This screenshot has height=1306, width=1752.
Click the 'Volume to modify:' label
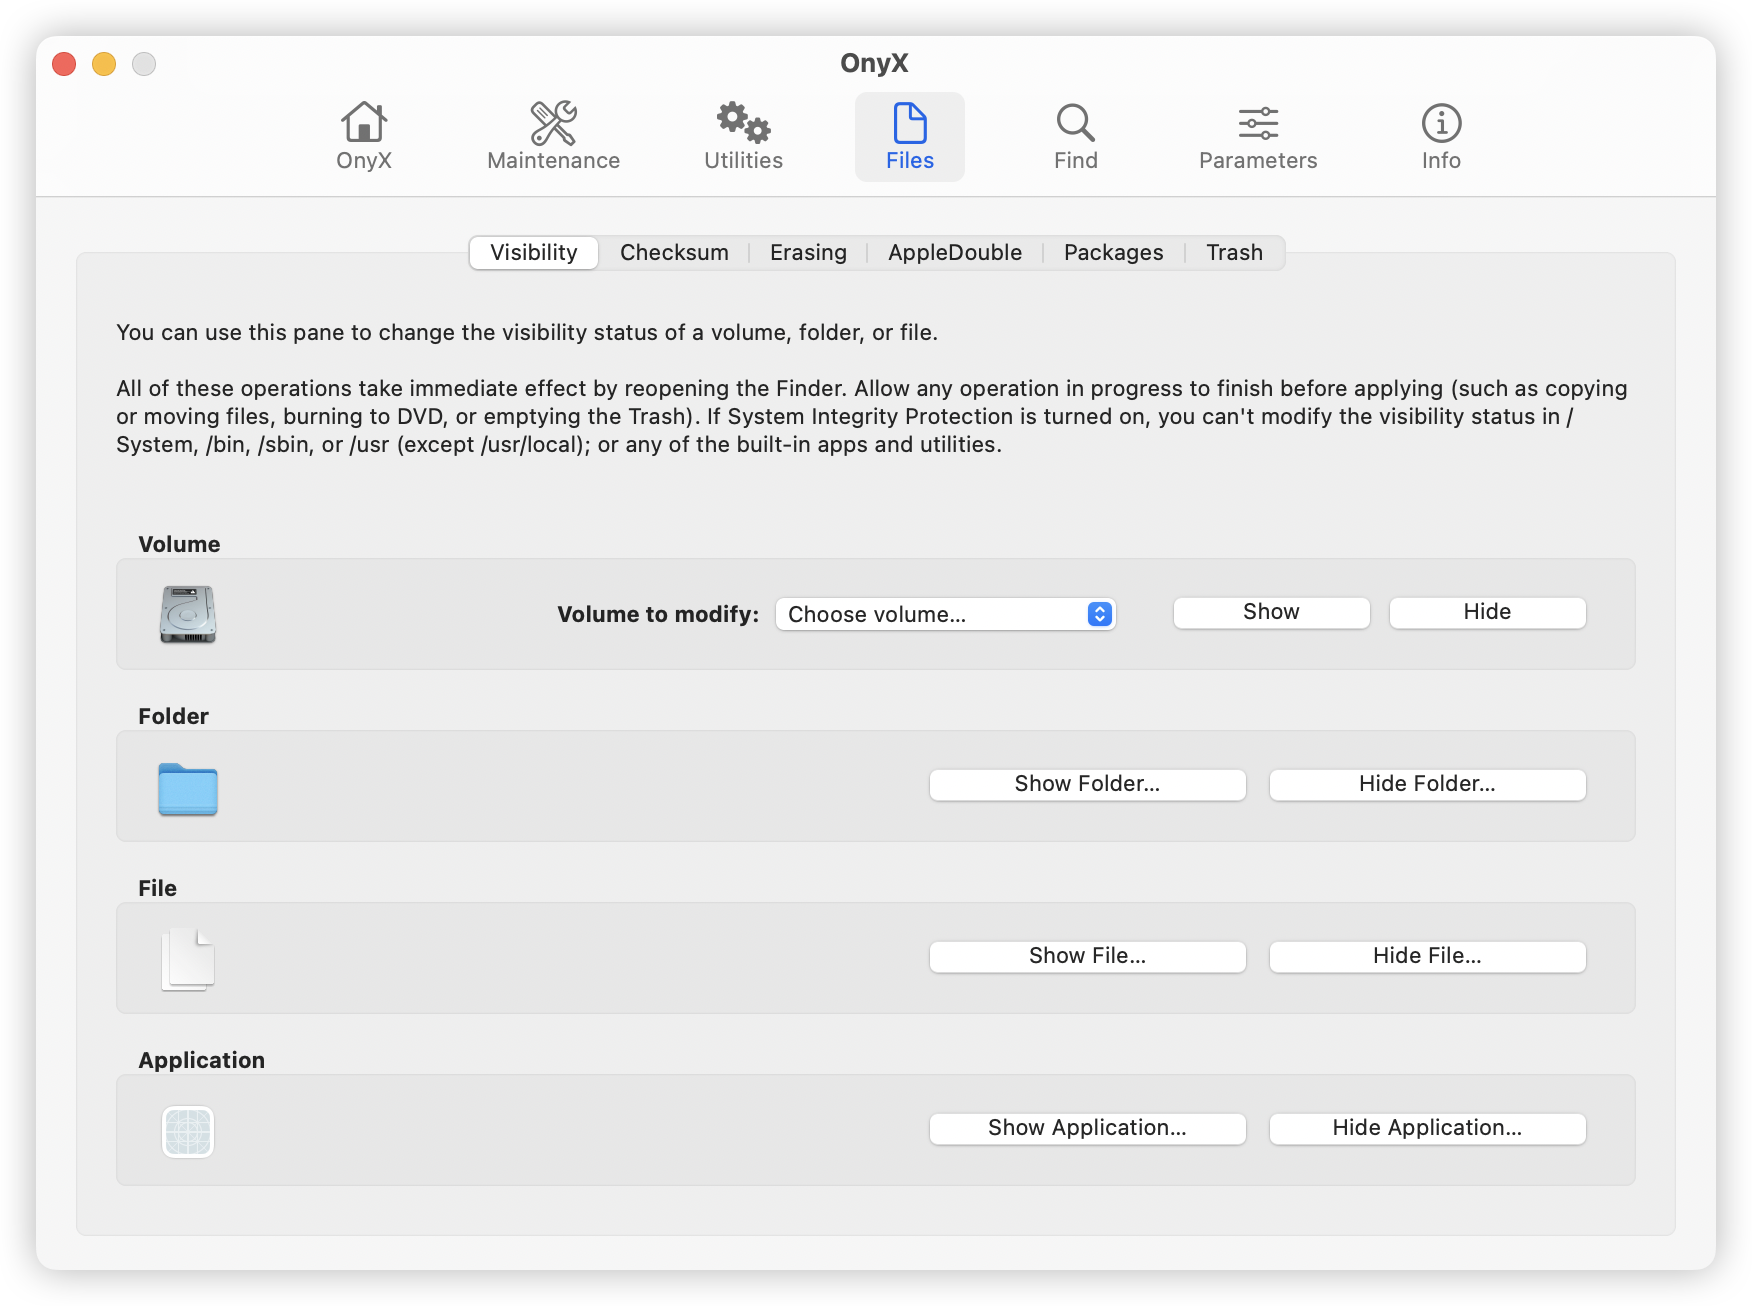(658, 615)
